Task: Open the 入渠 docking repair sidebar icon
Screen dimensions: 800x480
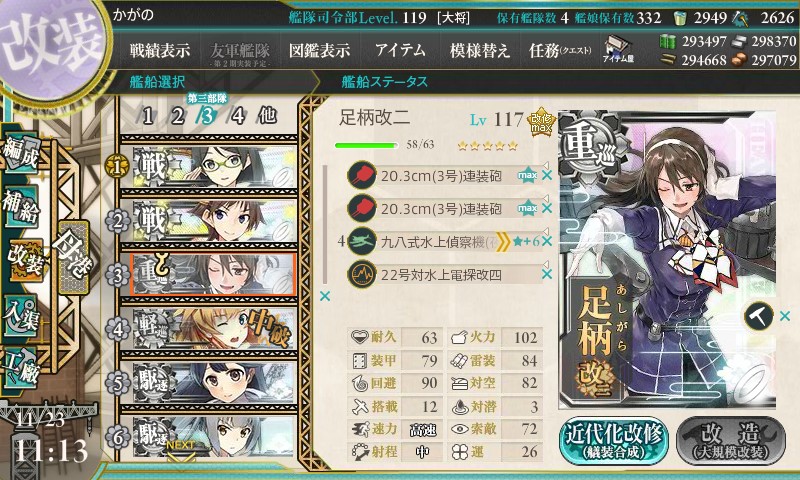Action: click(21, 316)
